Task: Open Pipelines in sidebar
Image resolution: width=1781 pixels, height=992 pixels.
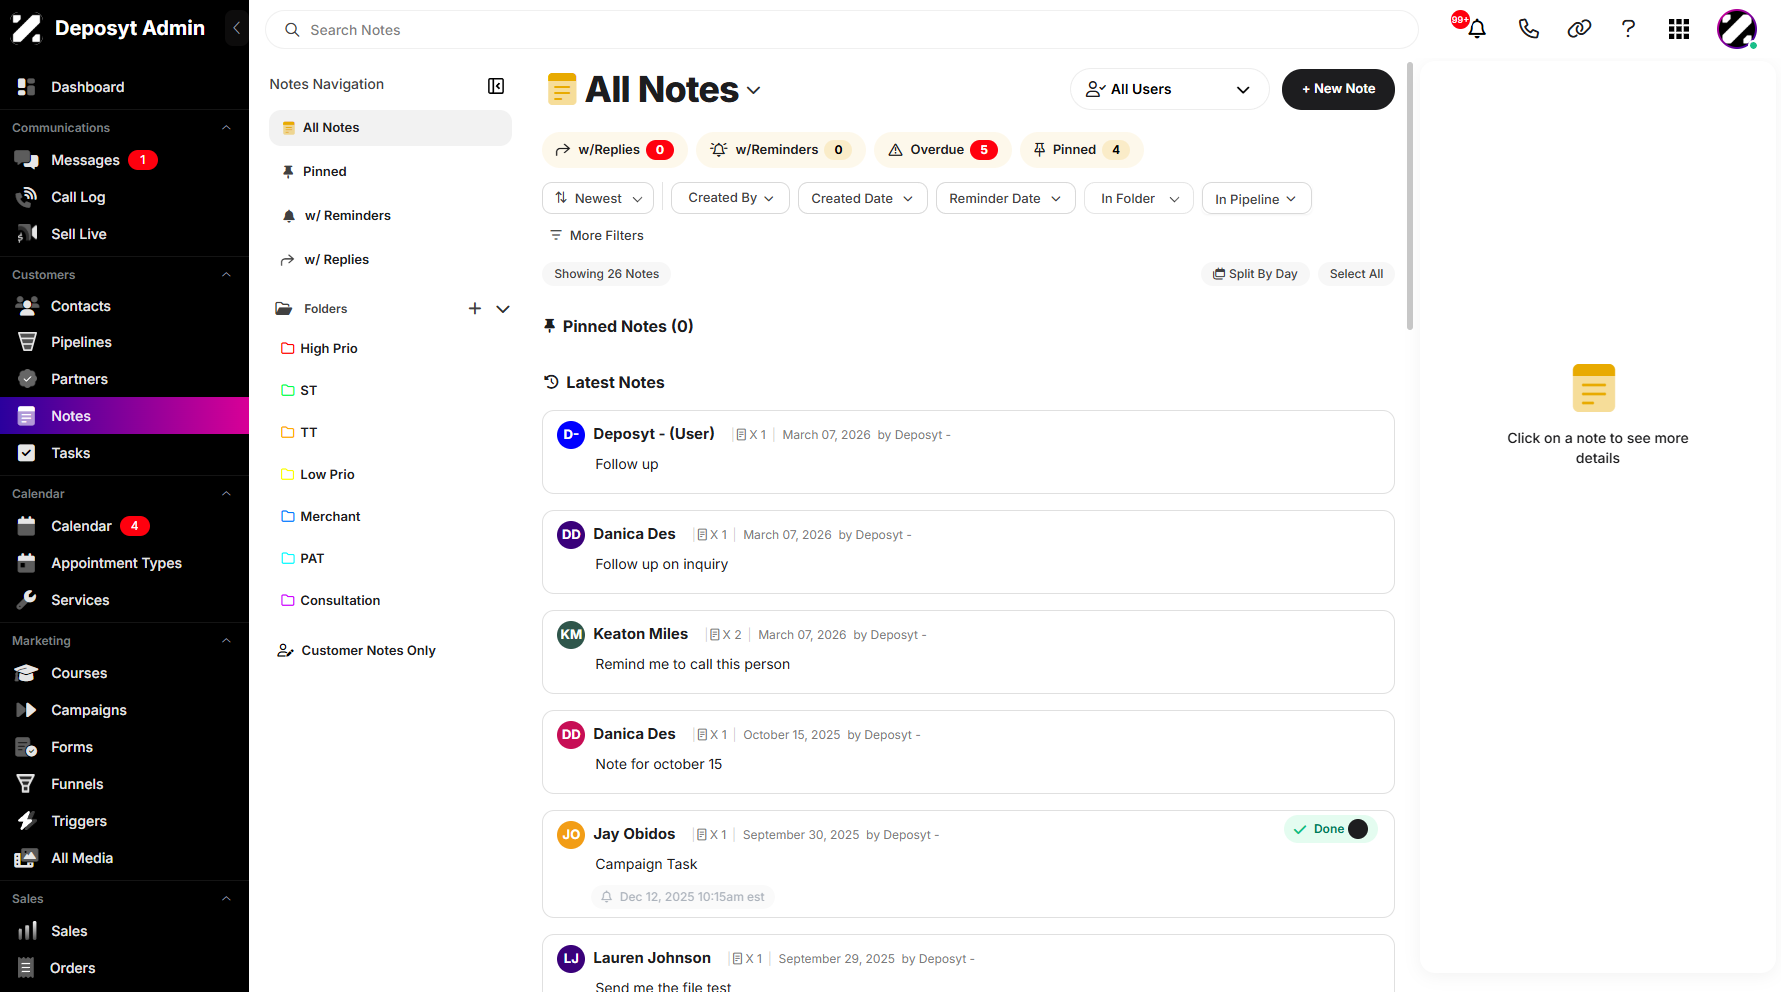Action: pos(124,342)
